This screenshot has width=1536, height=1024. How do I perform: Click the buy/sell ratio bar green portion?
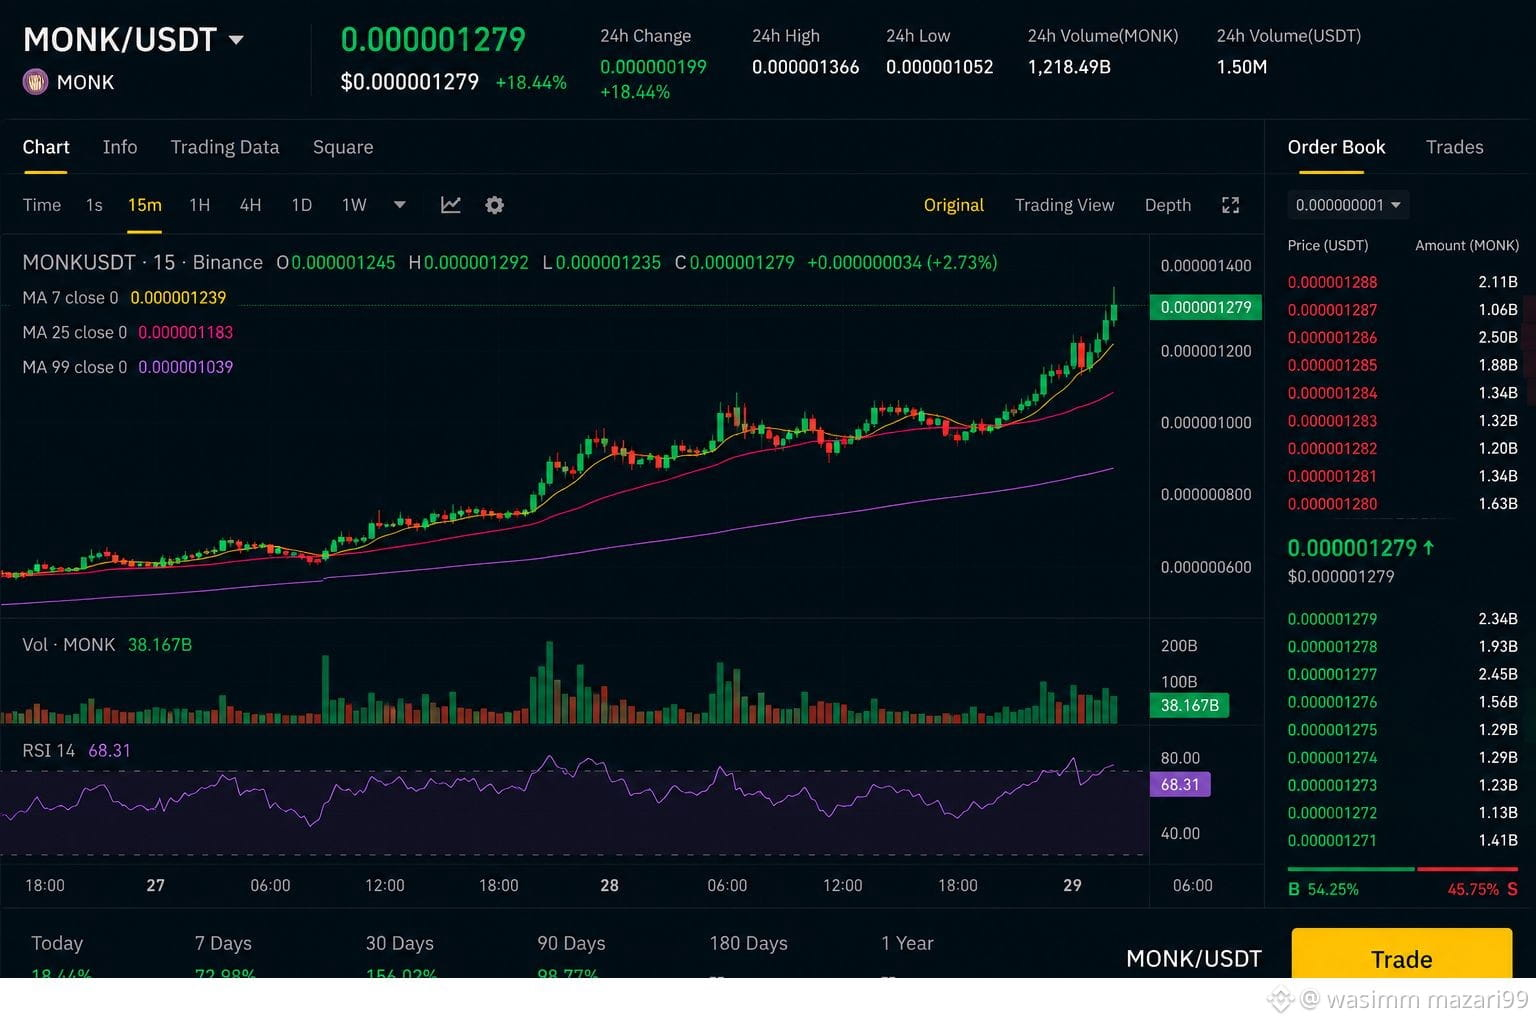pos(1351,869)
